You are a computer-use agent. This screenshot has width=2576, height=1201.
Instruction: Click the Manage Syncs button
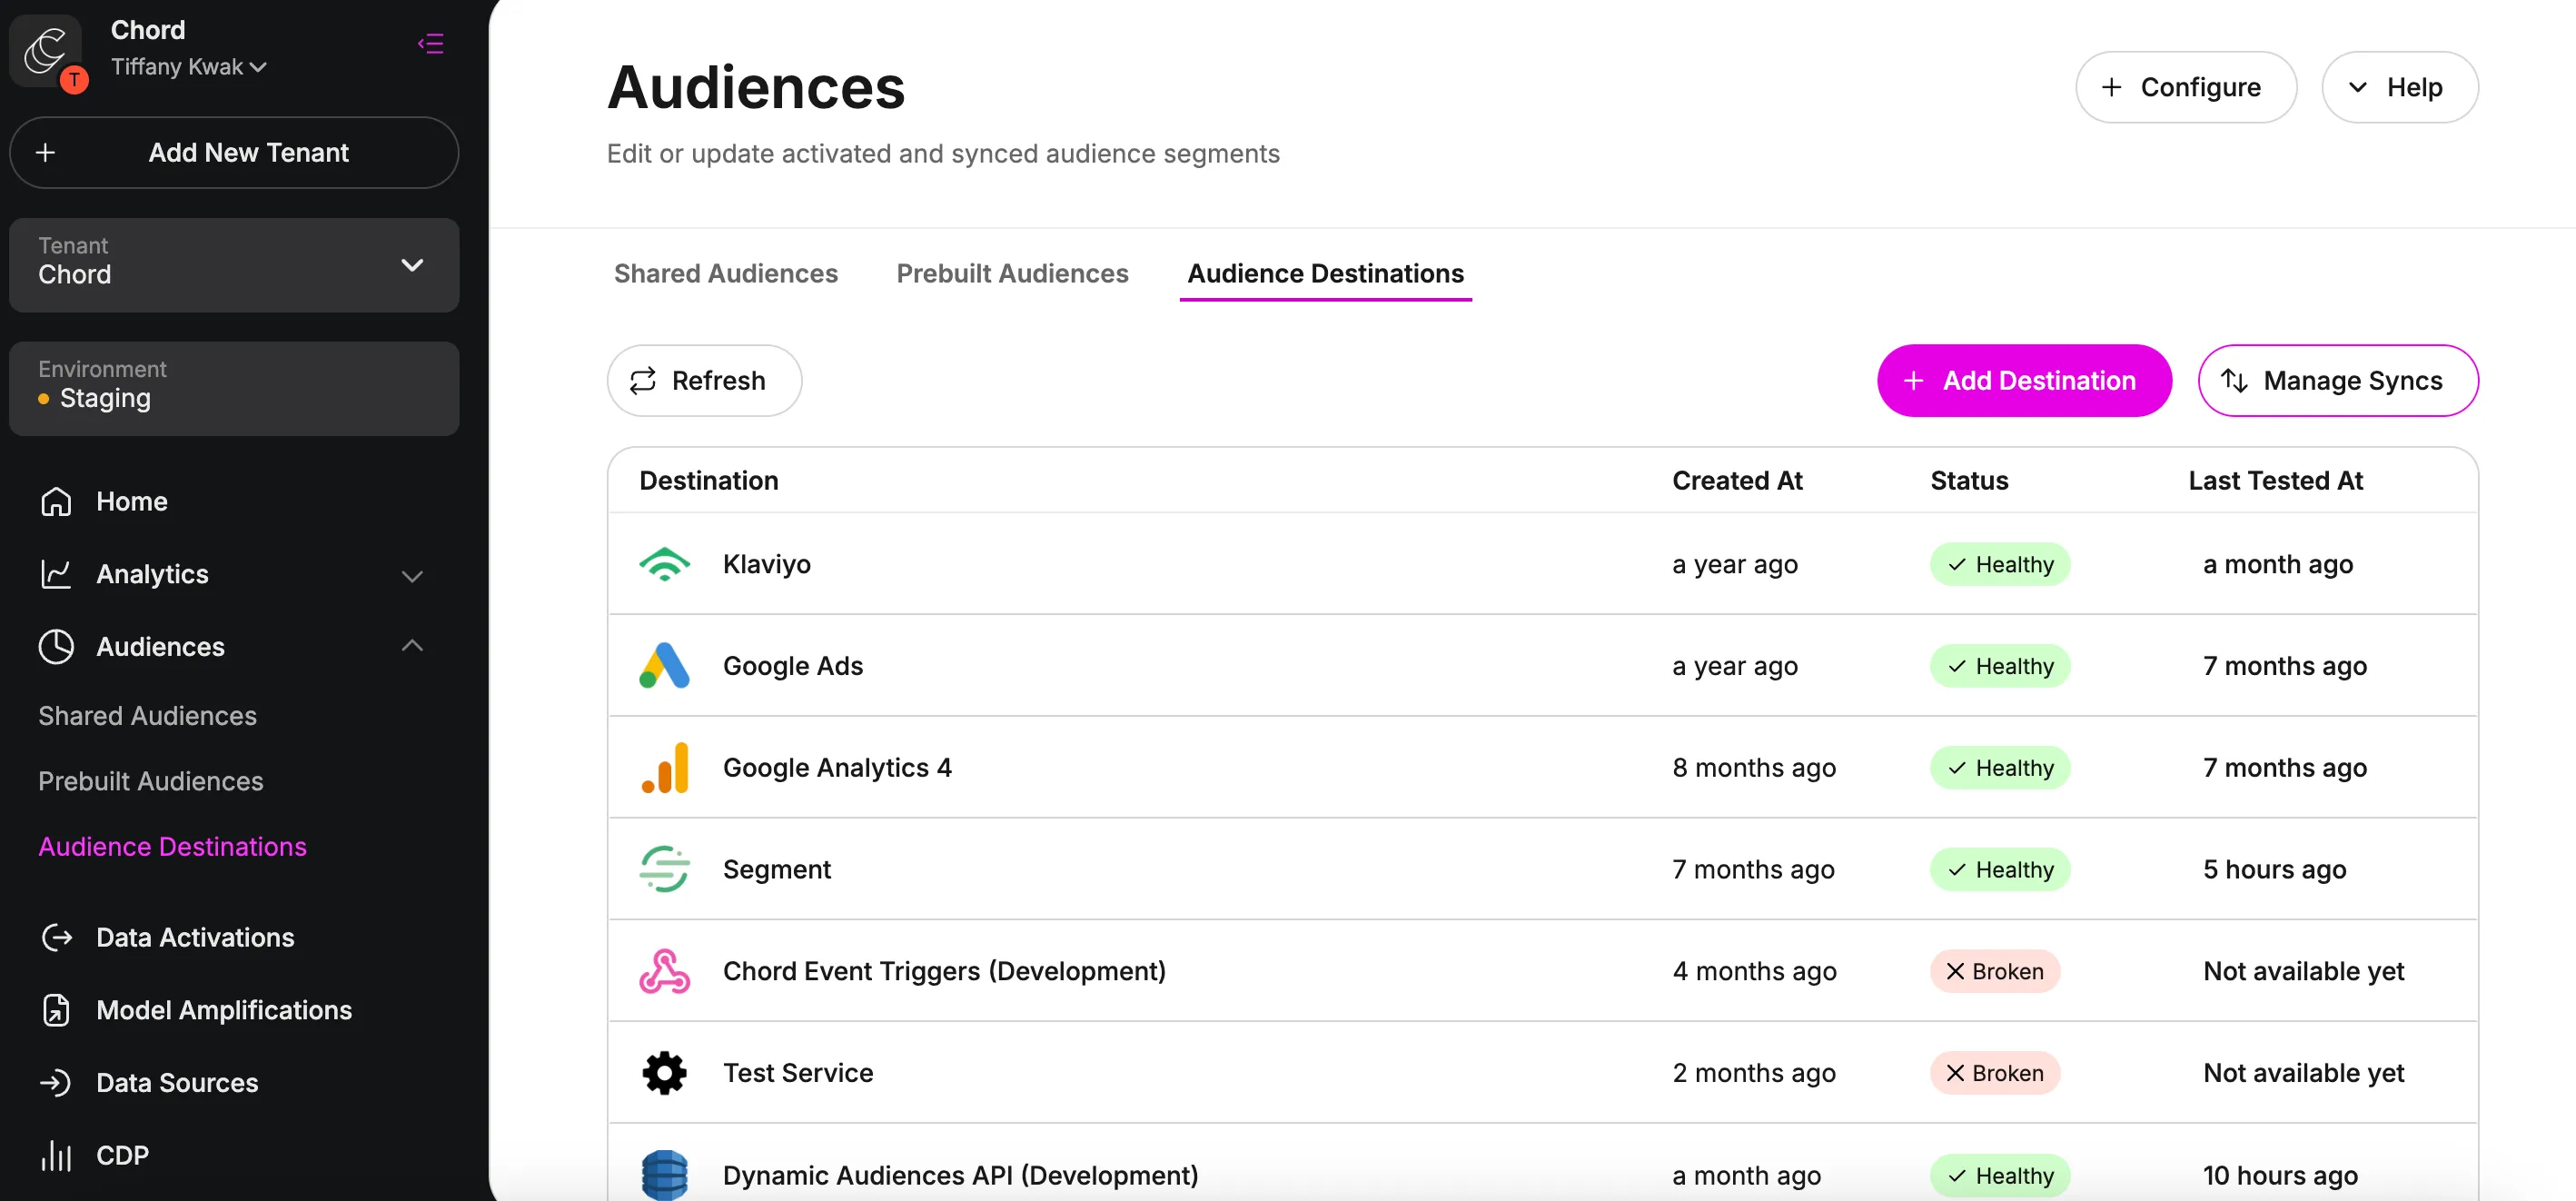[x=2338, y=381]
